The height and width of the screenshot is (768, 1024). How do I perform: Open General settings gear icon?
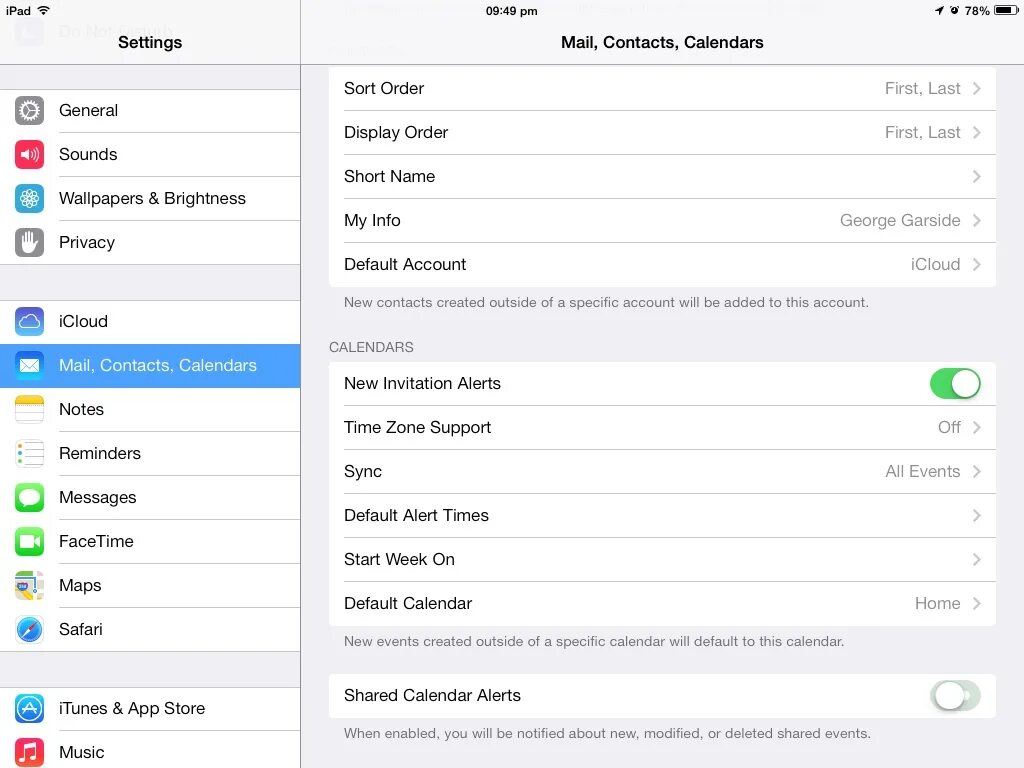click(x=29, y=110)
